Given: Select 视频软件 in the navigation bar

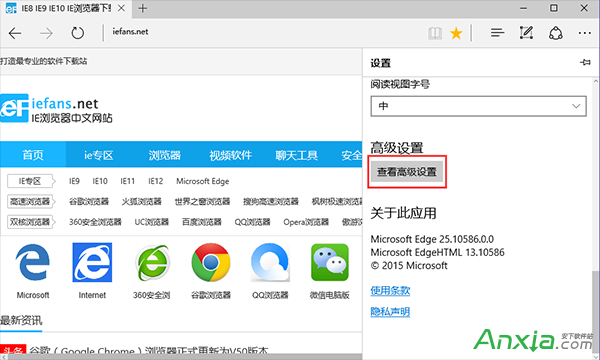Looking at the screenshot, I should pyautogui.click(x=230, y=155).
